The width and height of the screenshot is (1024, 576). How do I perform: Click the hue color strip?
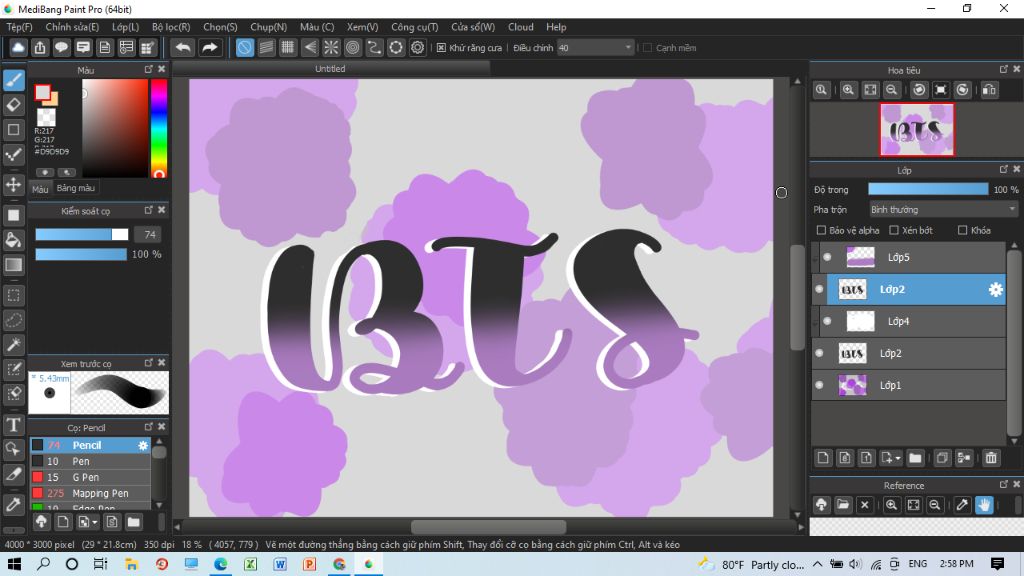click(159, 128)
